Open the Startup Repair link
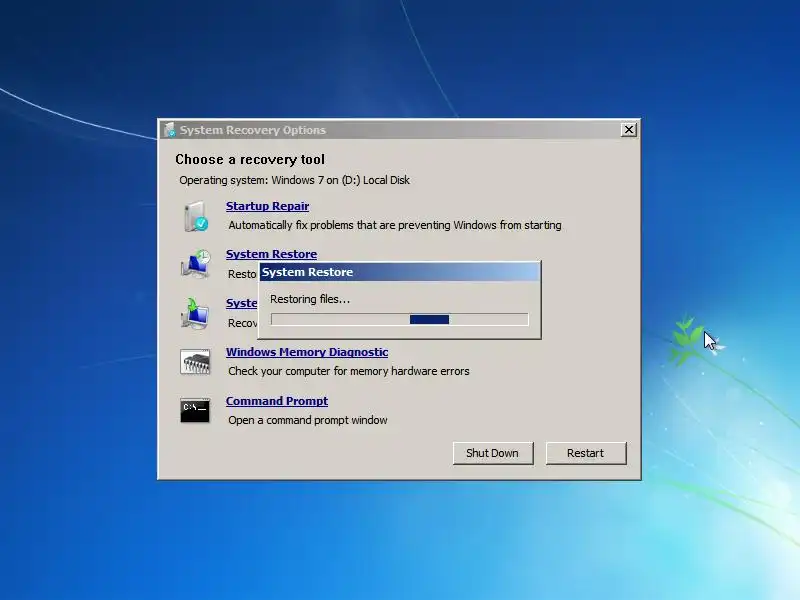Image resolution: width=800 pixels, height=600 pixels. pos(267,206)
